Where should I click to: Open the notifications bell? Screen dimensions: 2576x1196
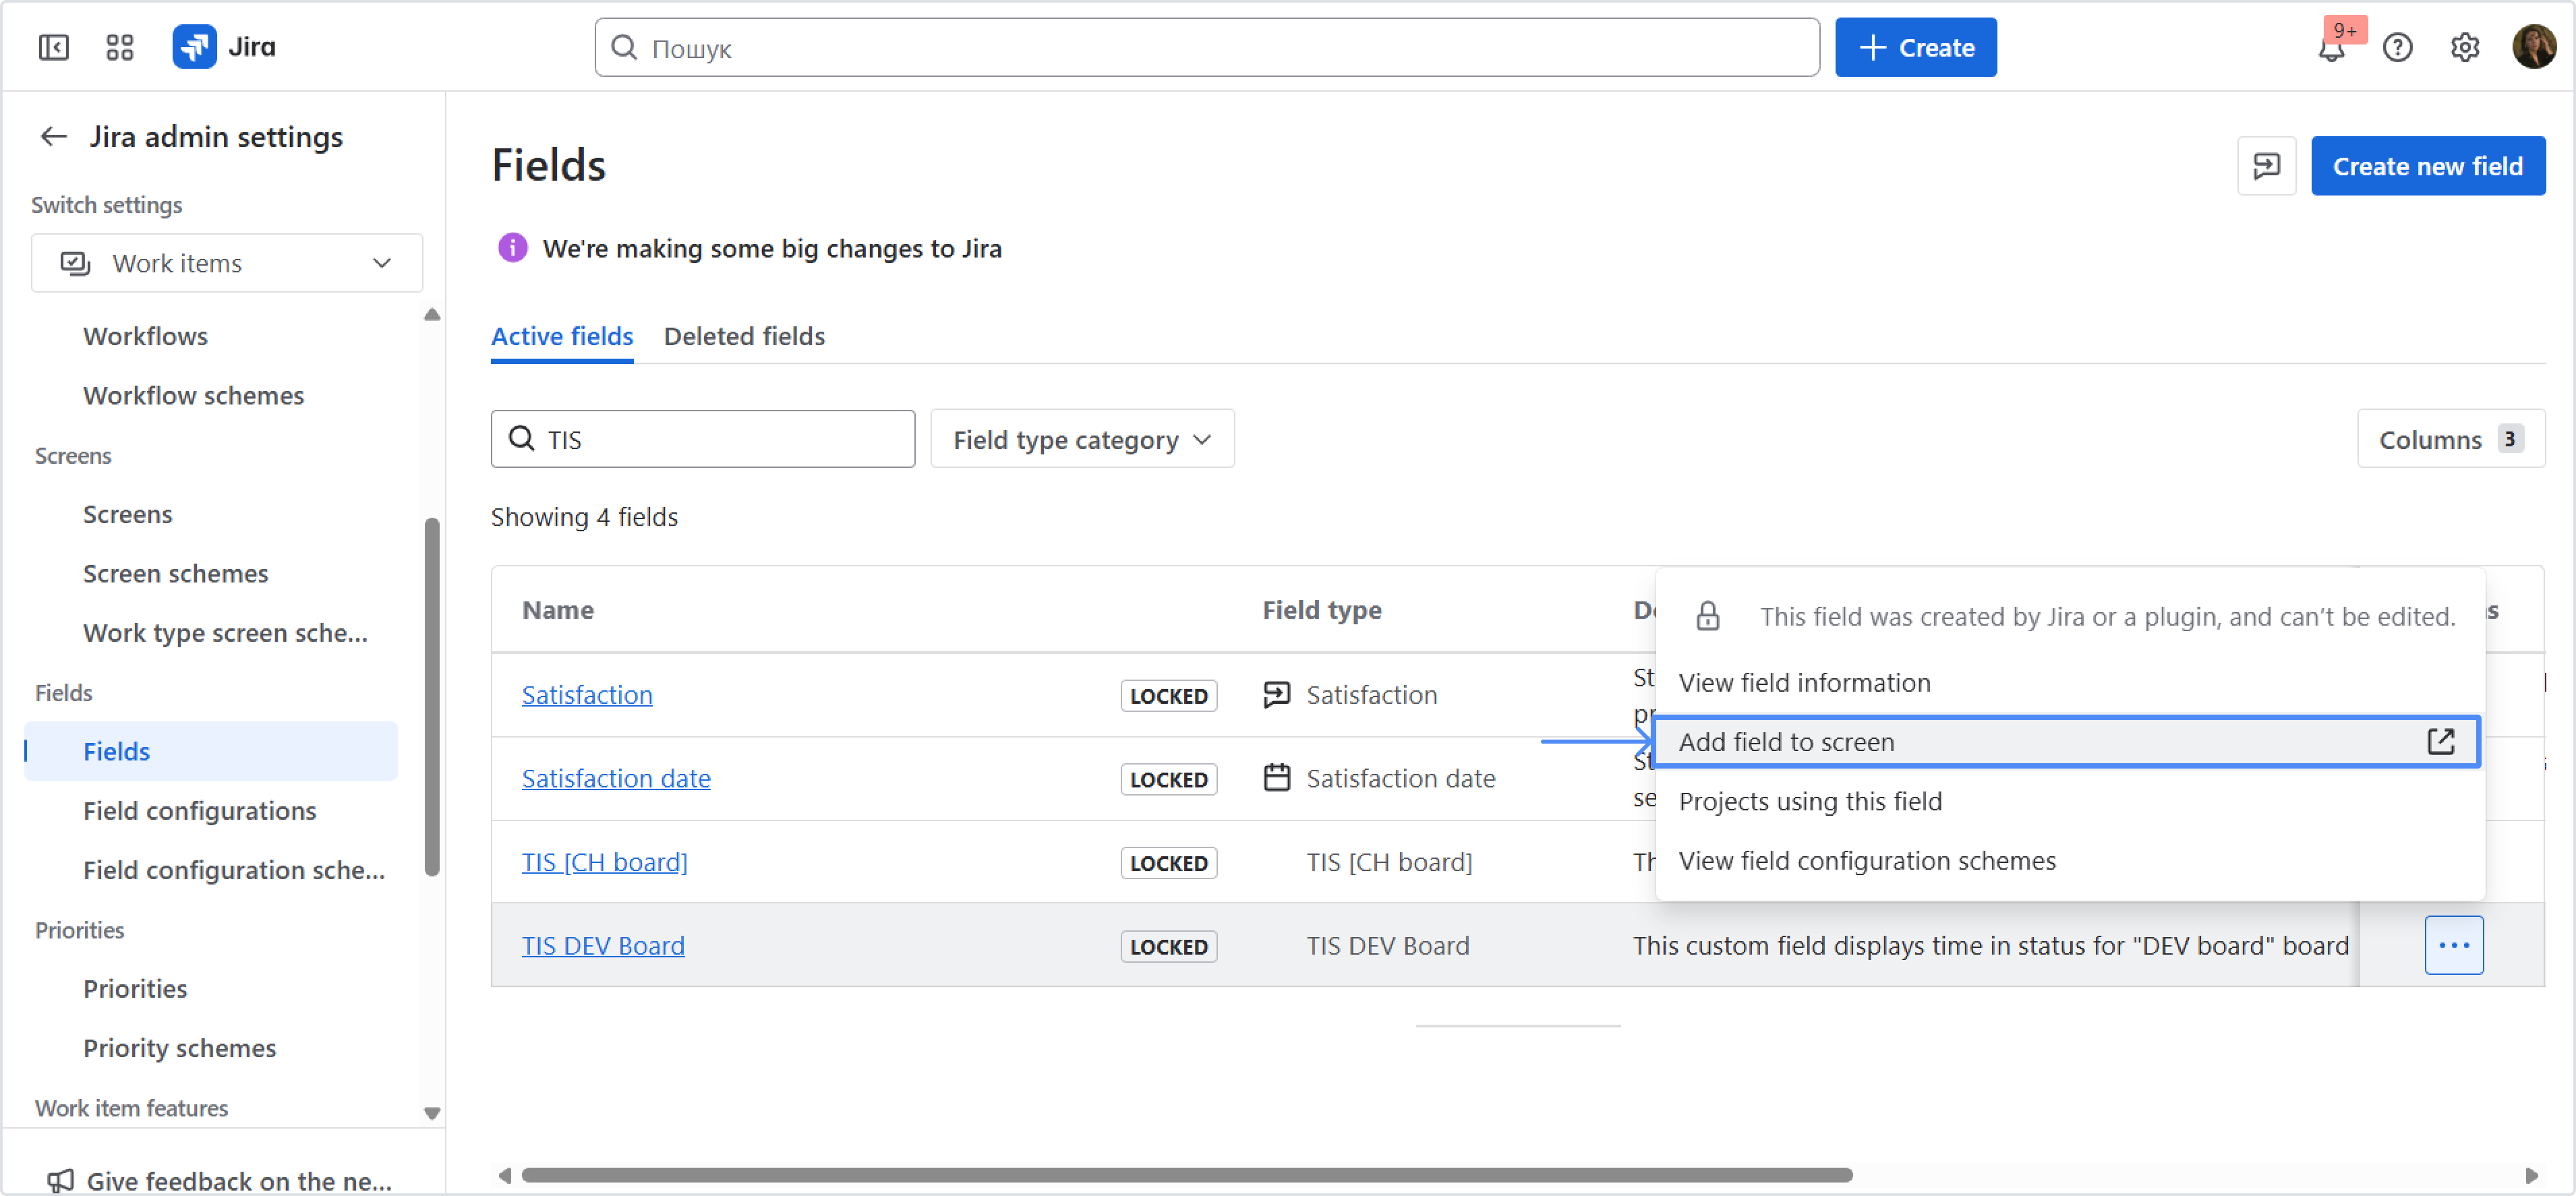(2330, 48)
